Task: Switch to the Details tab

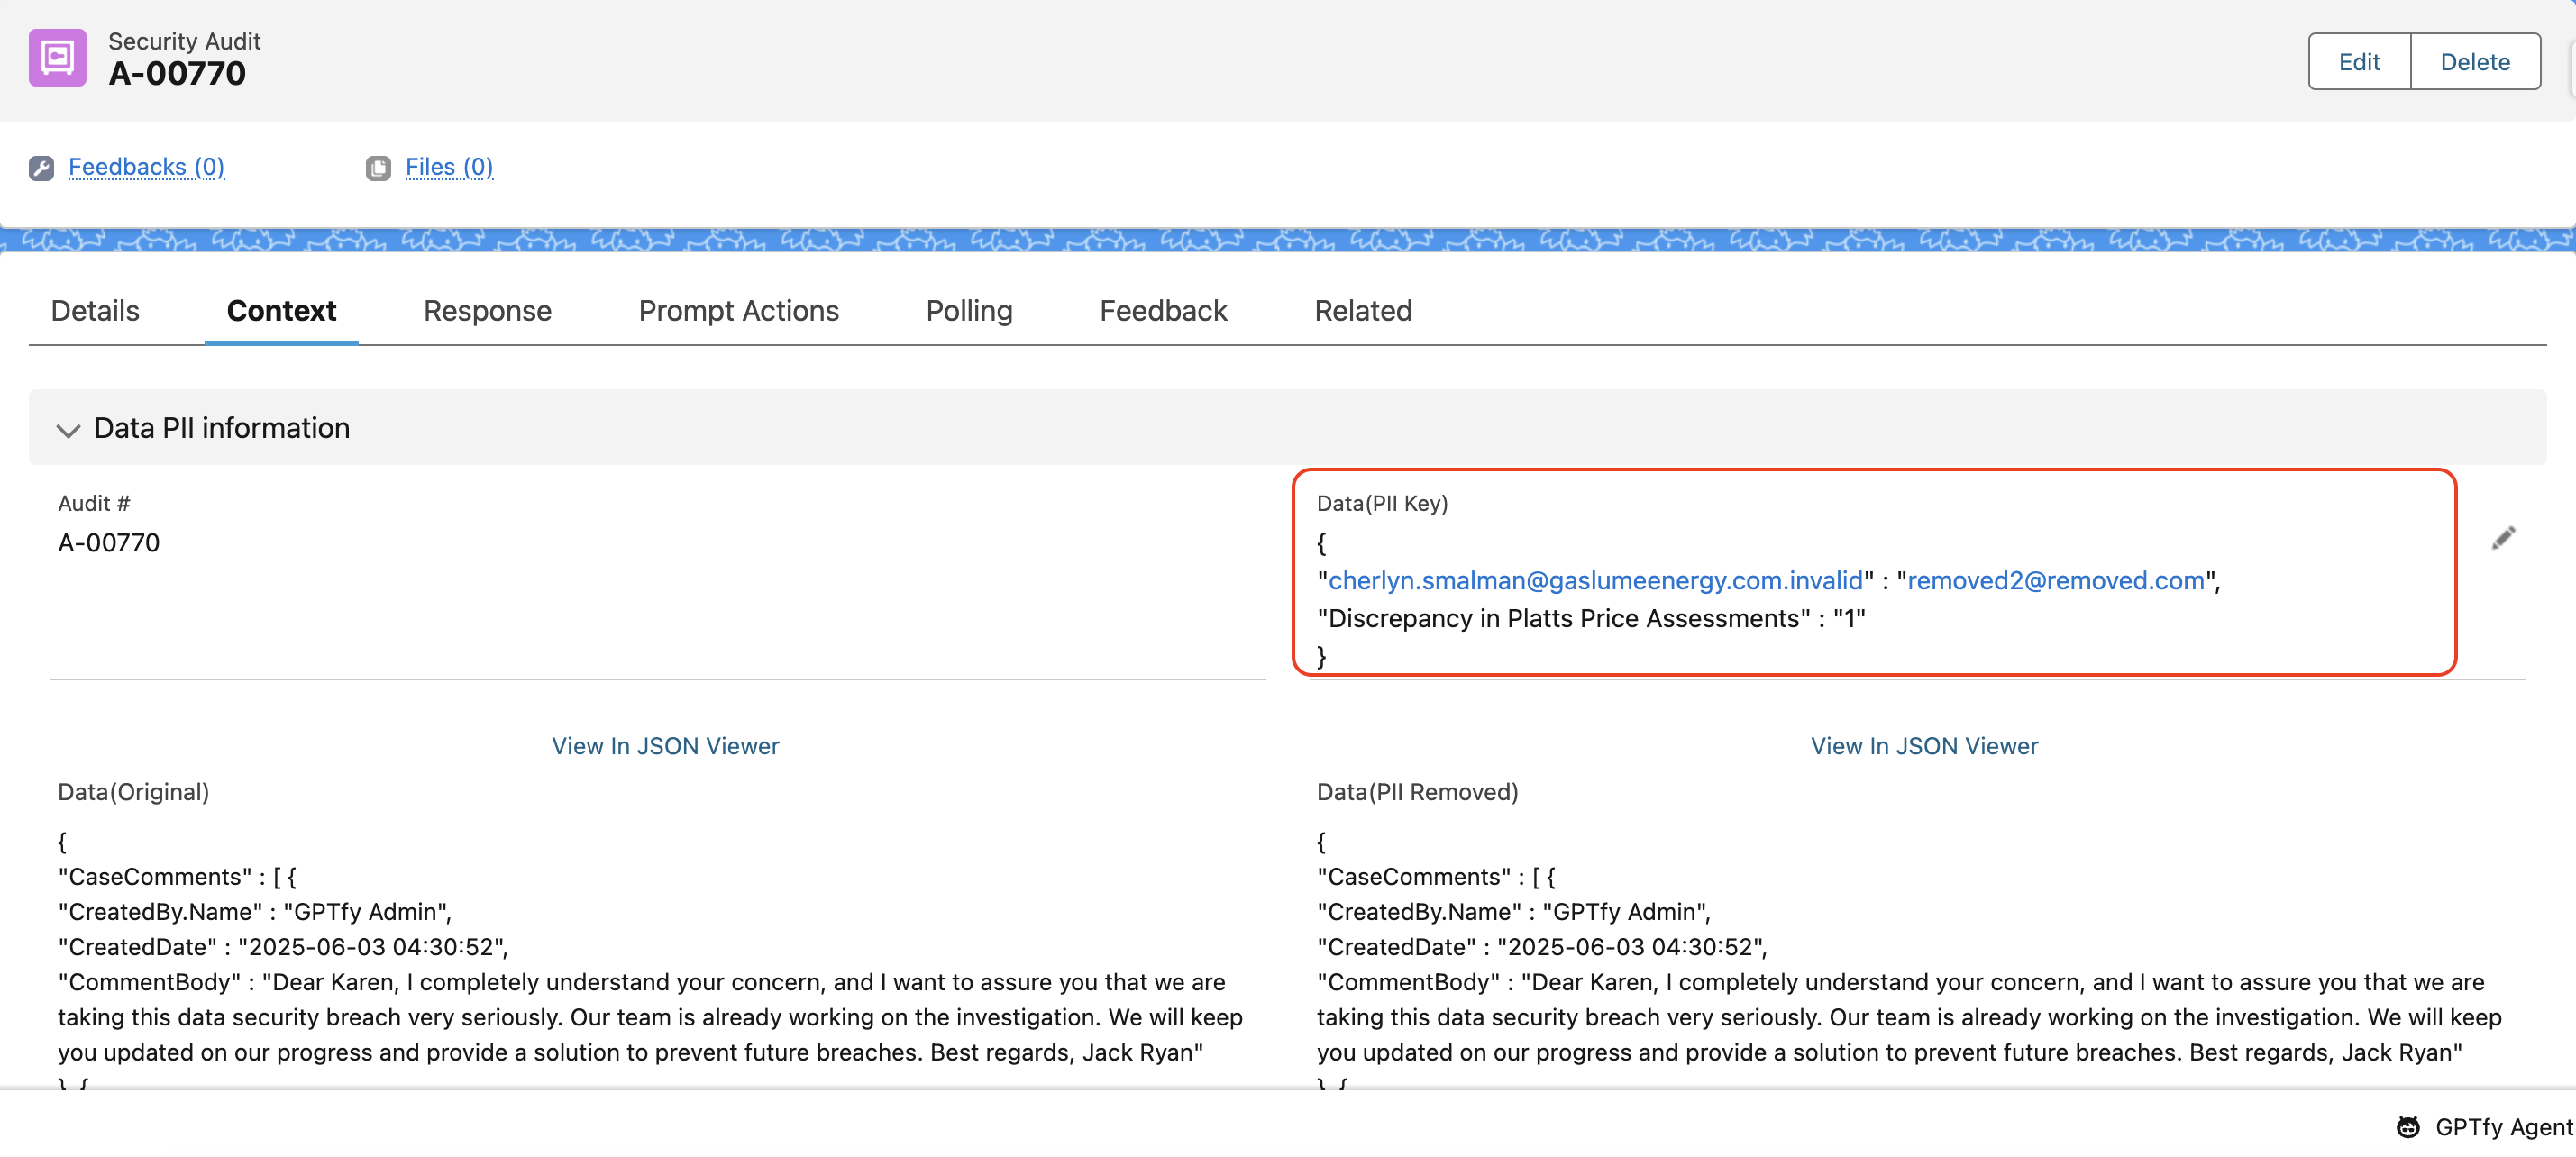Action: point(95,311)
